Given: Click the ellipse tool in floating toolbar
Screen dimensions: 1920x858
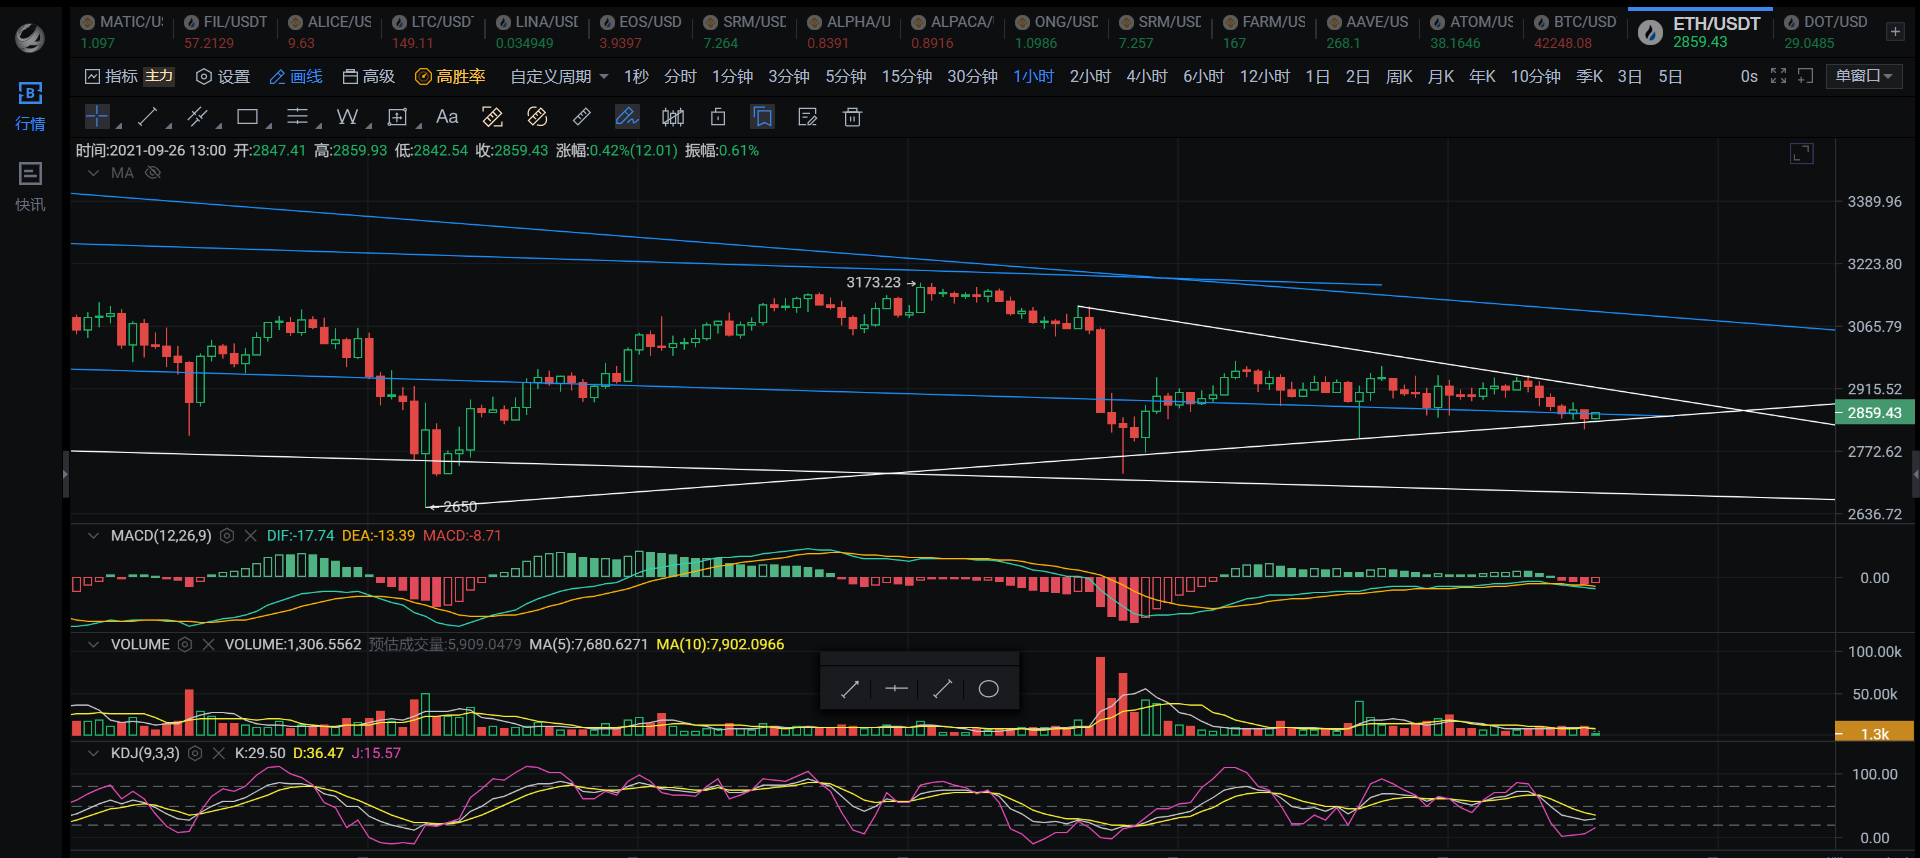Looking at the screenshot, I should point(988,689).
